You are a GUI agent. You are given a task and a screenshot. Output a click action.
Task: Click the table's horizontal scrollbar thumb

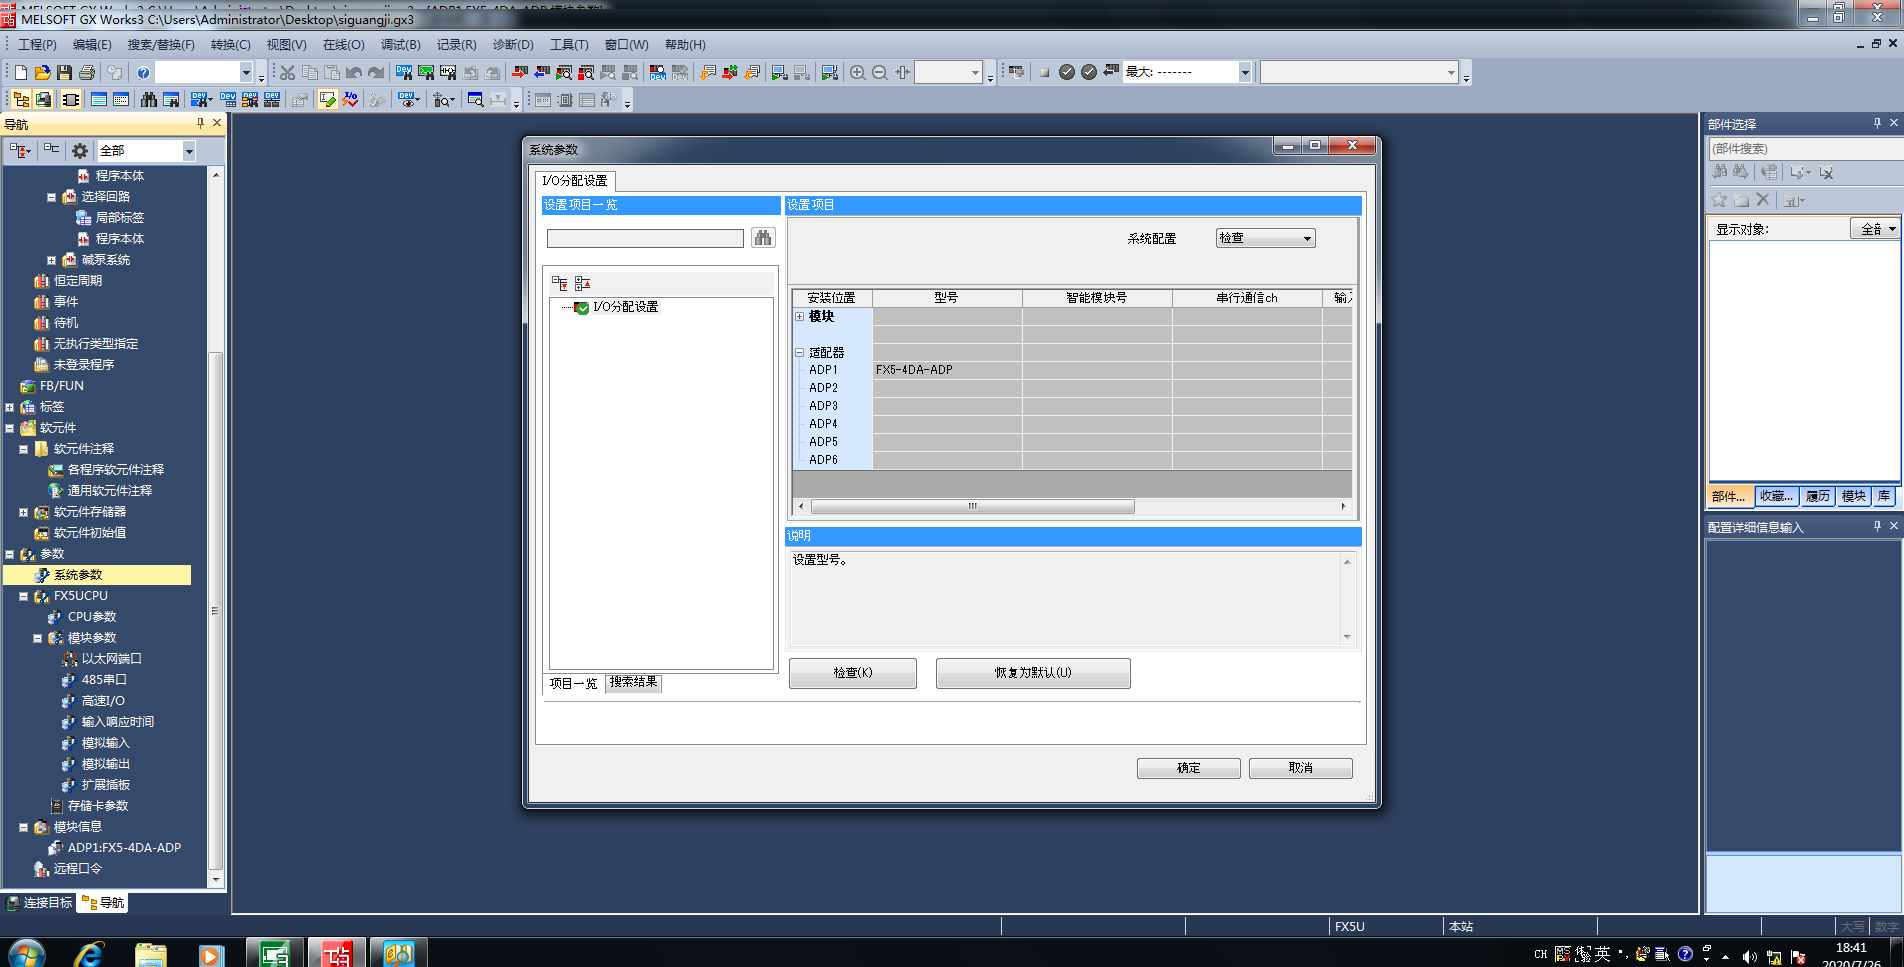[972, 506]
